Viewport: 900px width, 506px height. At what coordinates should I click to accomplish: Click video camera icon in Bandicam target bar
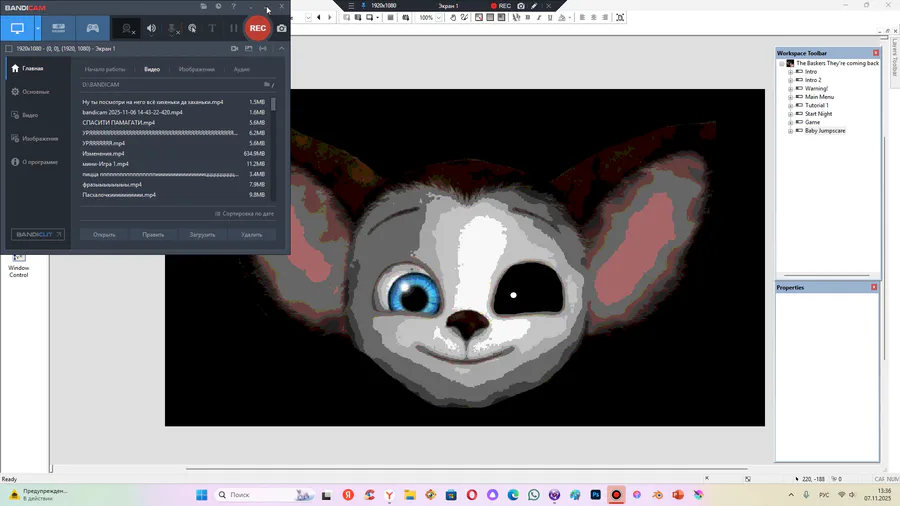click(x=234, y=49)
